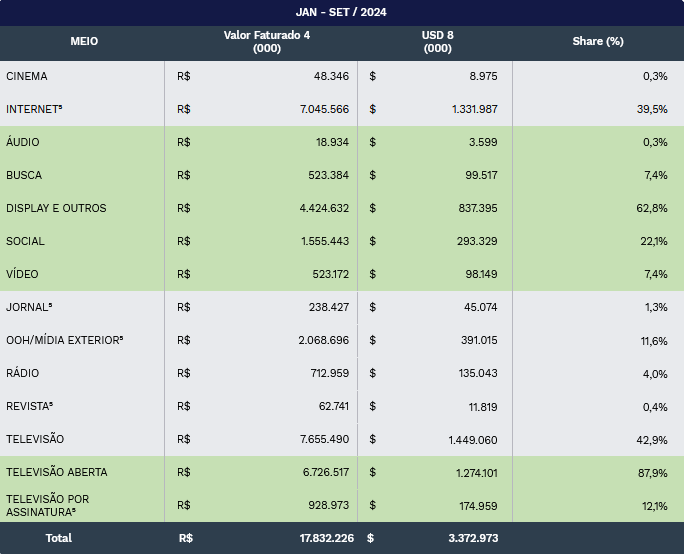The image size is (684, 554).
Task: Select Áudio USD value 3.599
Action: tap(483, 142)
